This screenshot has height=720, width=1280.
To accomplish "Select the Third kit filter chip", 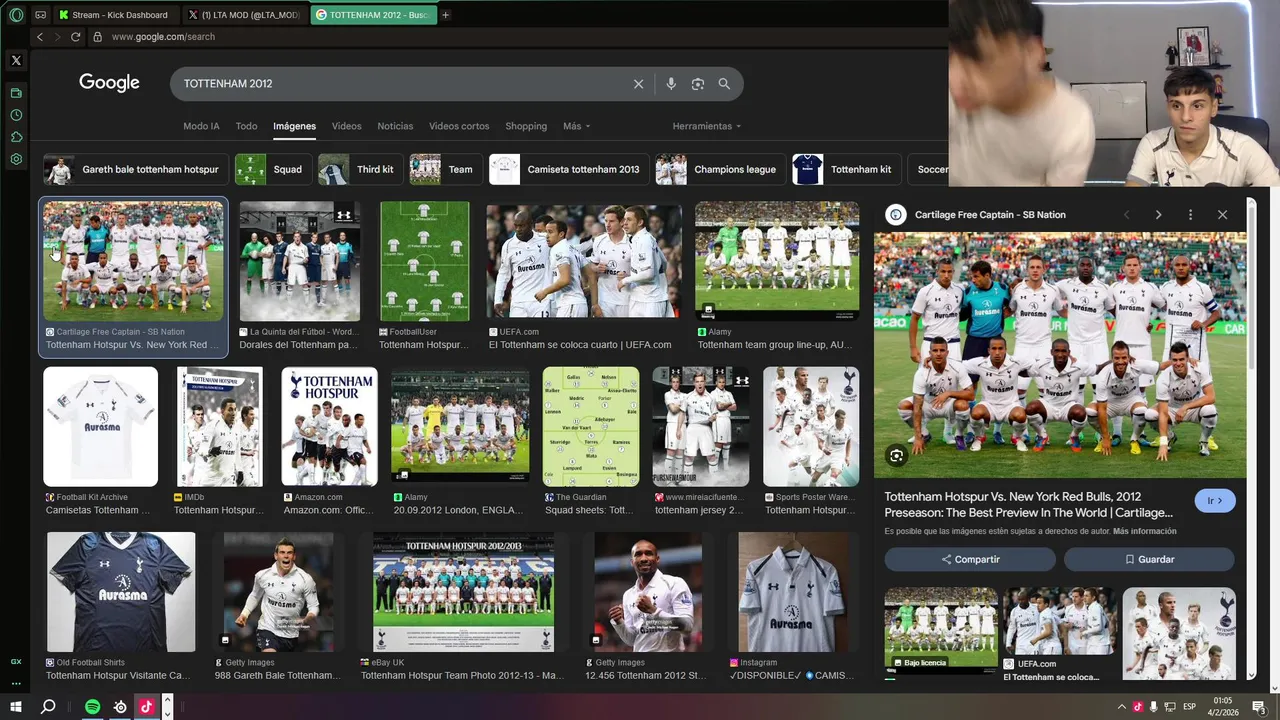I will [361, 170].
